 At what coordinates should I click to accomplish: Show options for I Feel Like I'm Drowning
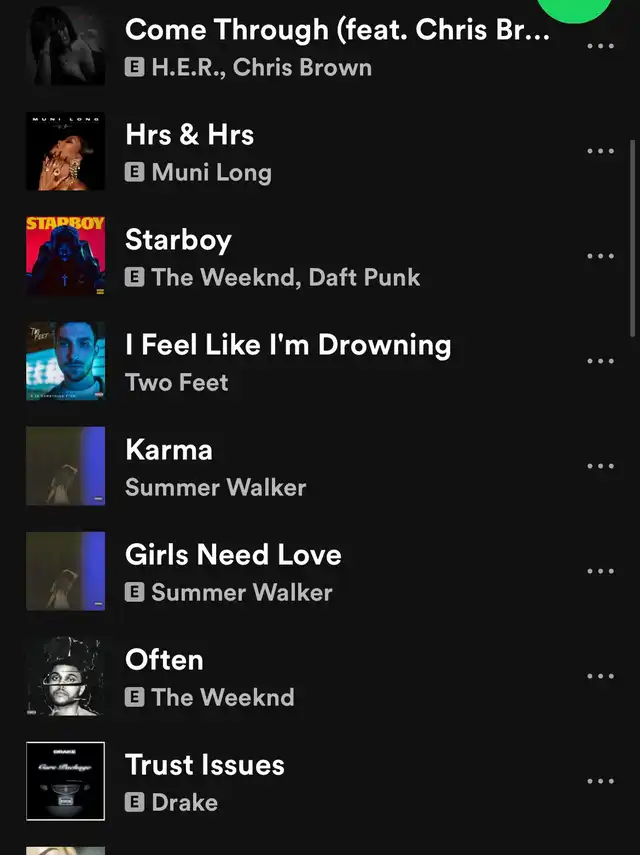pos(600,361)
